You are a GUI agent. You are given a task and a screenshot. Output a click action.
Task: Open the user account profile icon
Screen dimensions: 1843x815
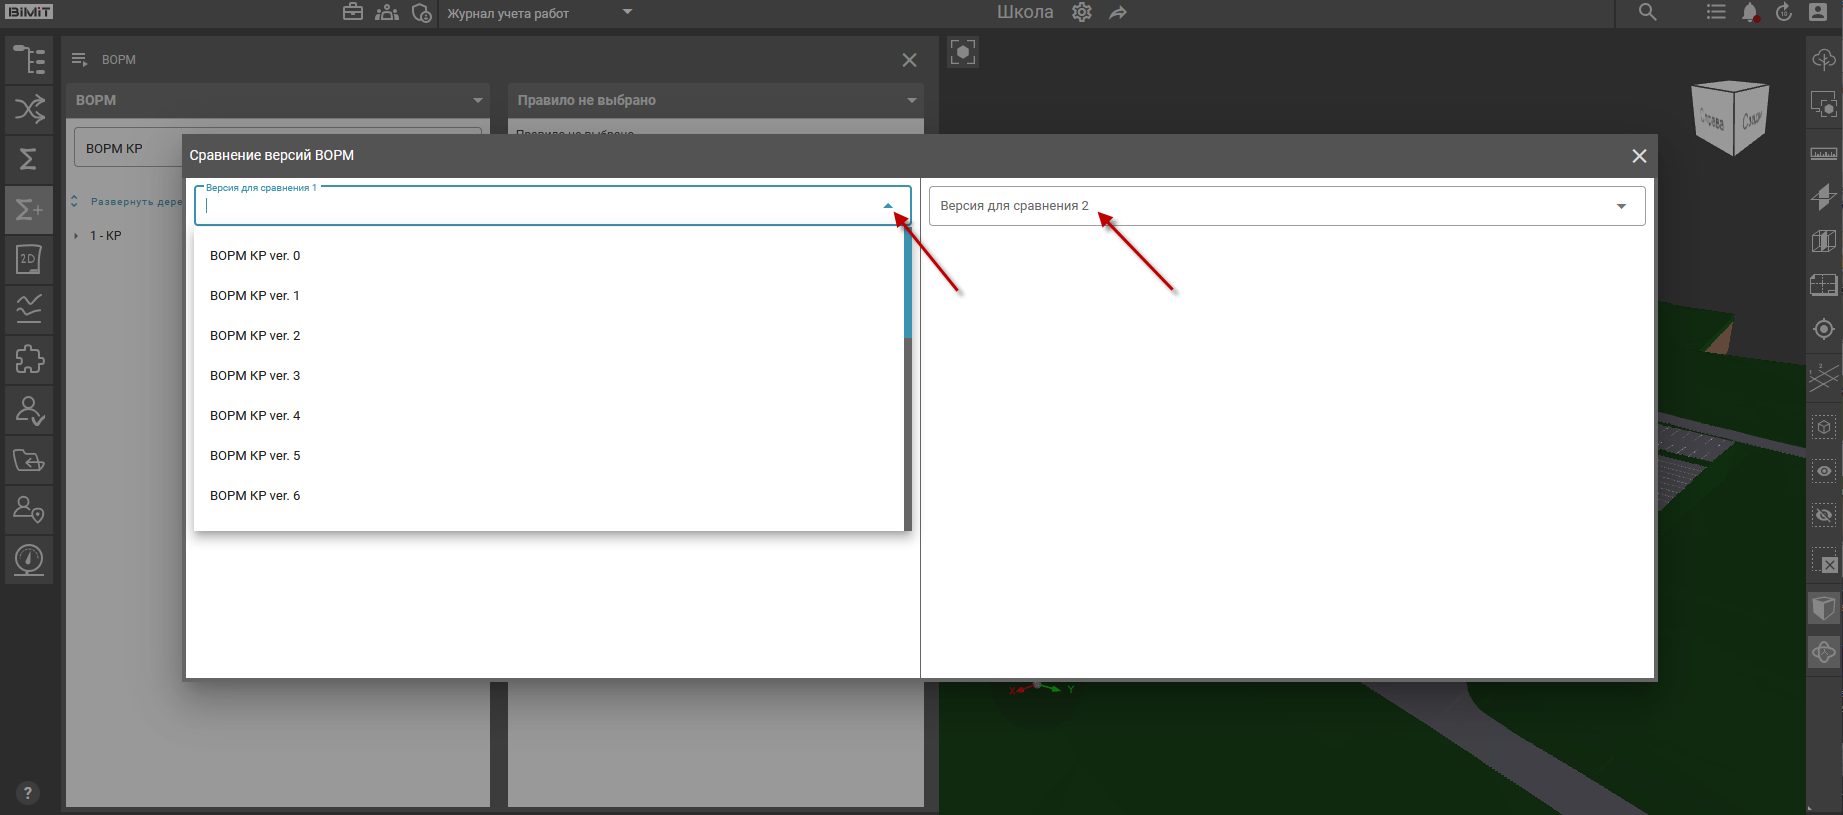(1818, 13)
